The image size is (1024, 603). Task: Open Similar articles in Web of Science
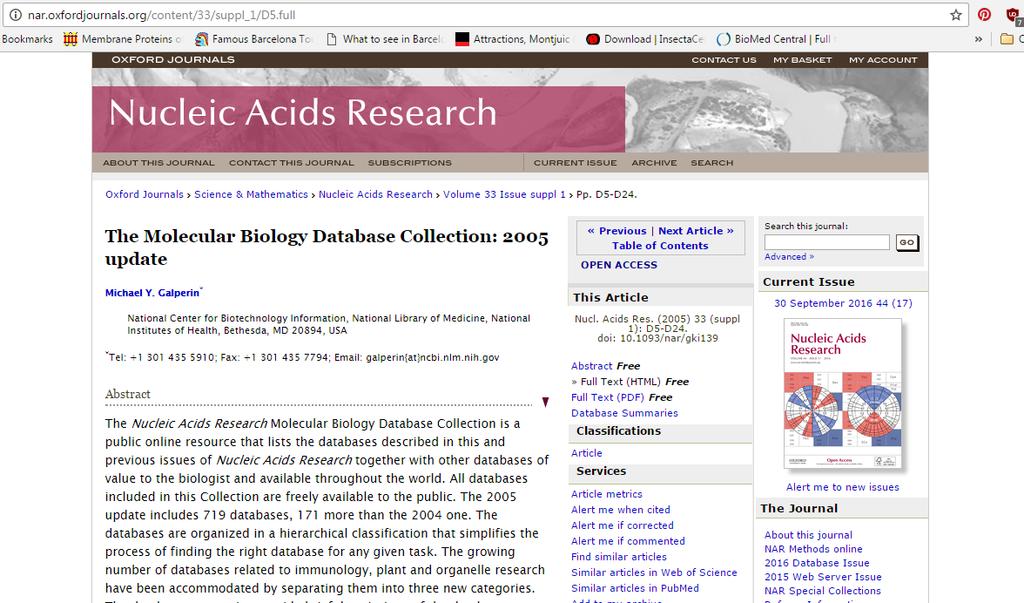tap(654, 572)
